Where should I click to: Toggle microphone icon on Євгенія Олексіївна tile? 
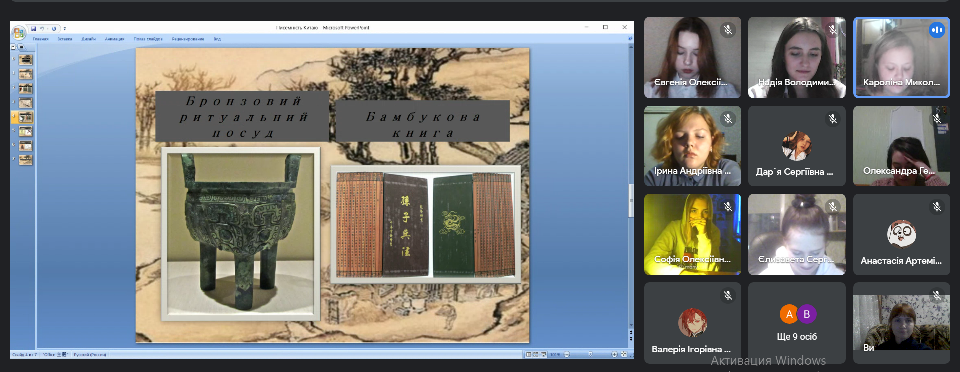click(x=727, y=29)
